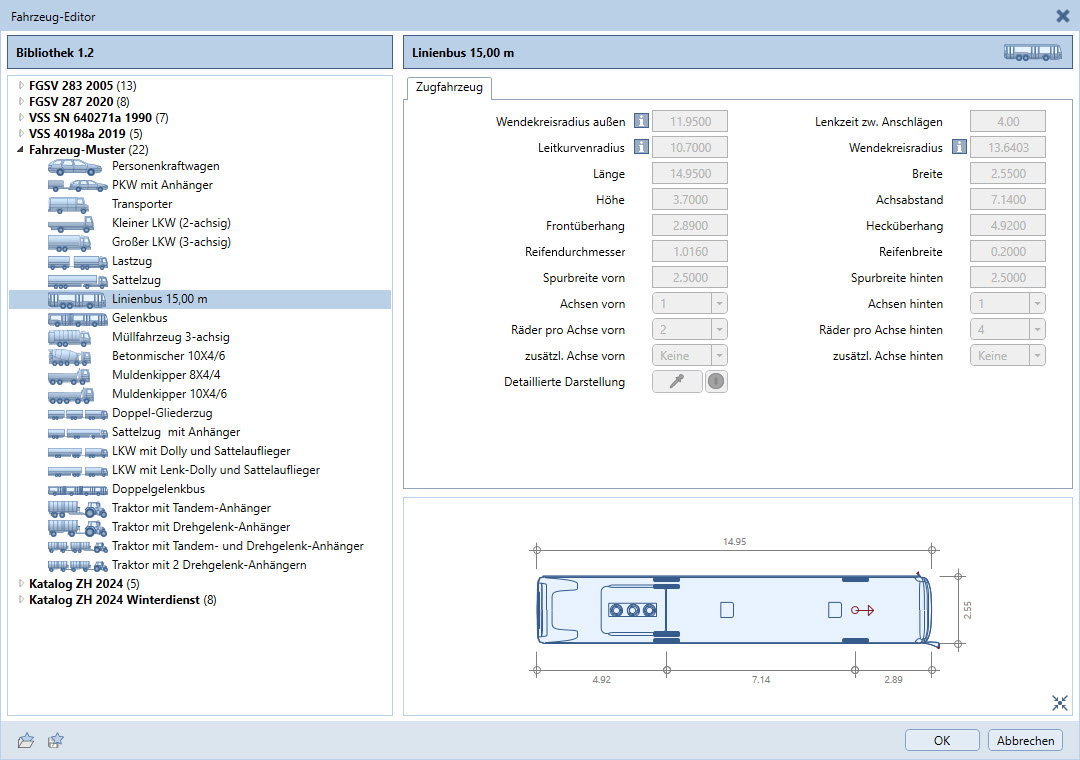Select Müllfahrzeug 3-achsig vehicle entry
The height and width of the screenshot is (760, 1080).
(x=170, y=337)
